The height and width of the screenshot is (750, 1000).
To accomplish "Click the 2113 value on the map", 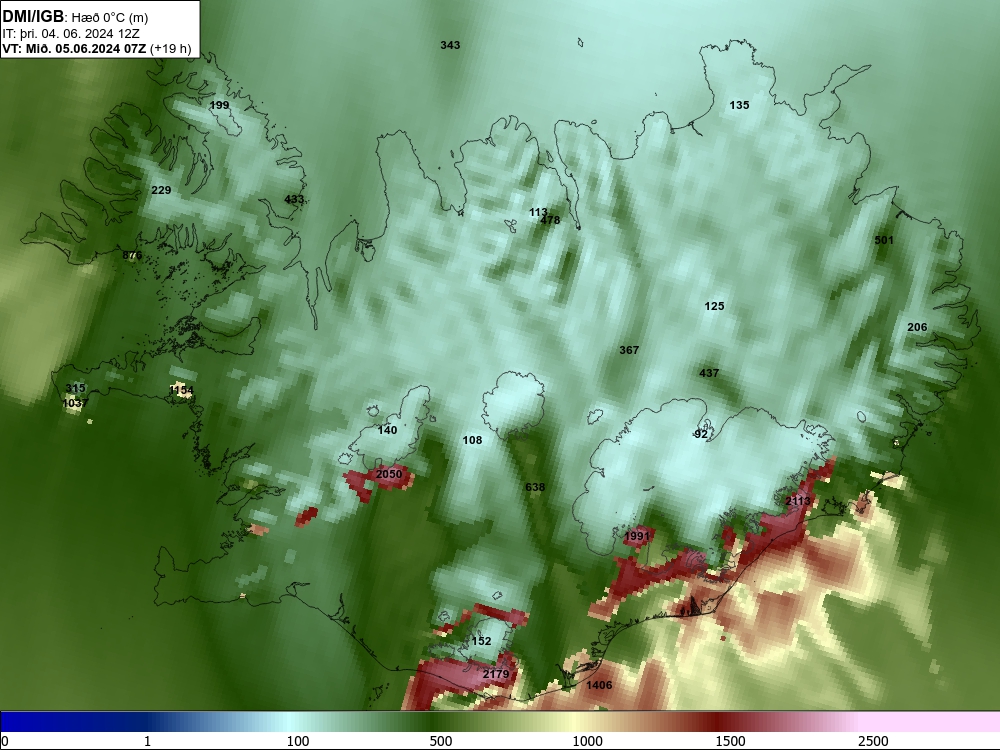I will pos(798,501).
